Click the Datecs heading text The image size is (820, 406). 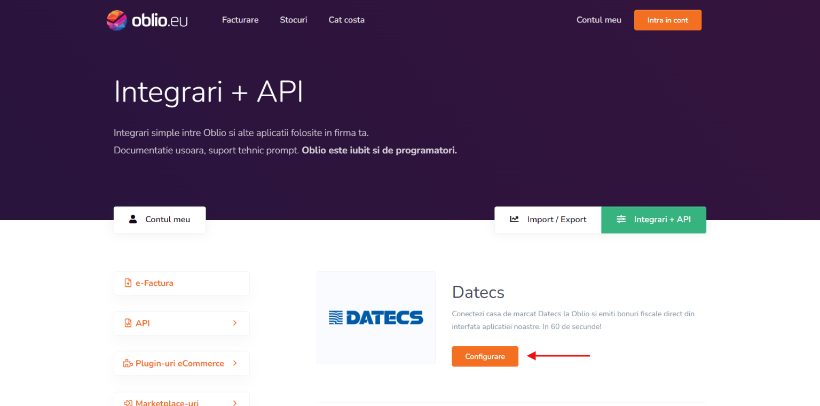click(478, 292)
